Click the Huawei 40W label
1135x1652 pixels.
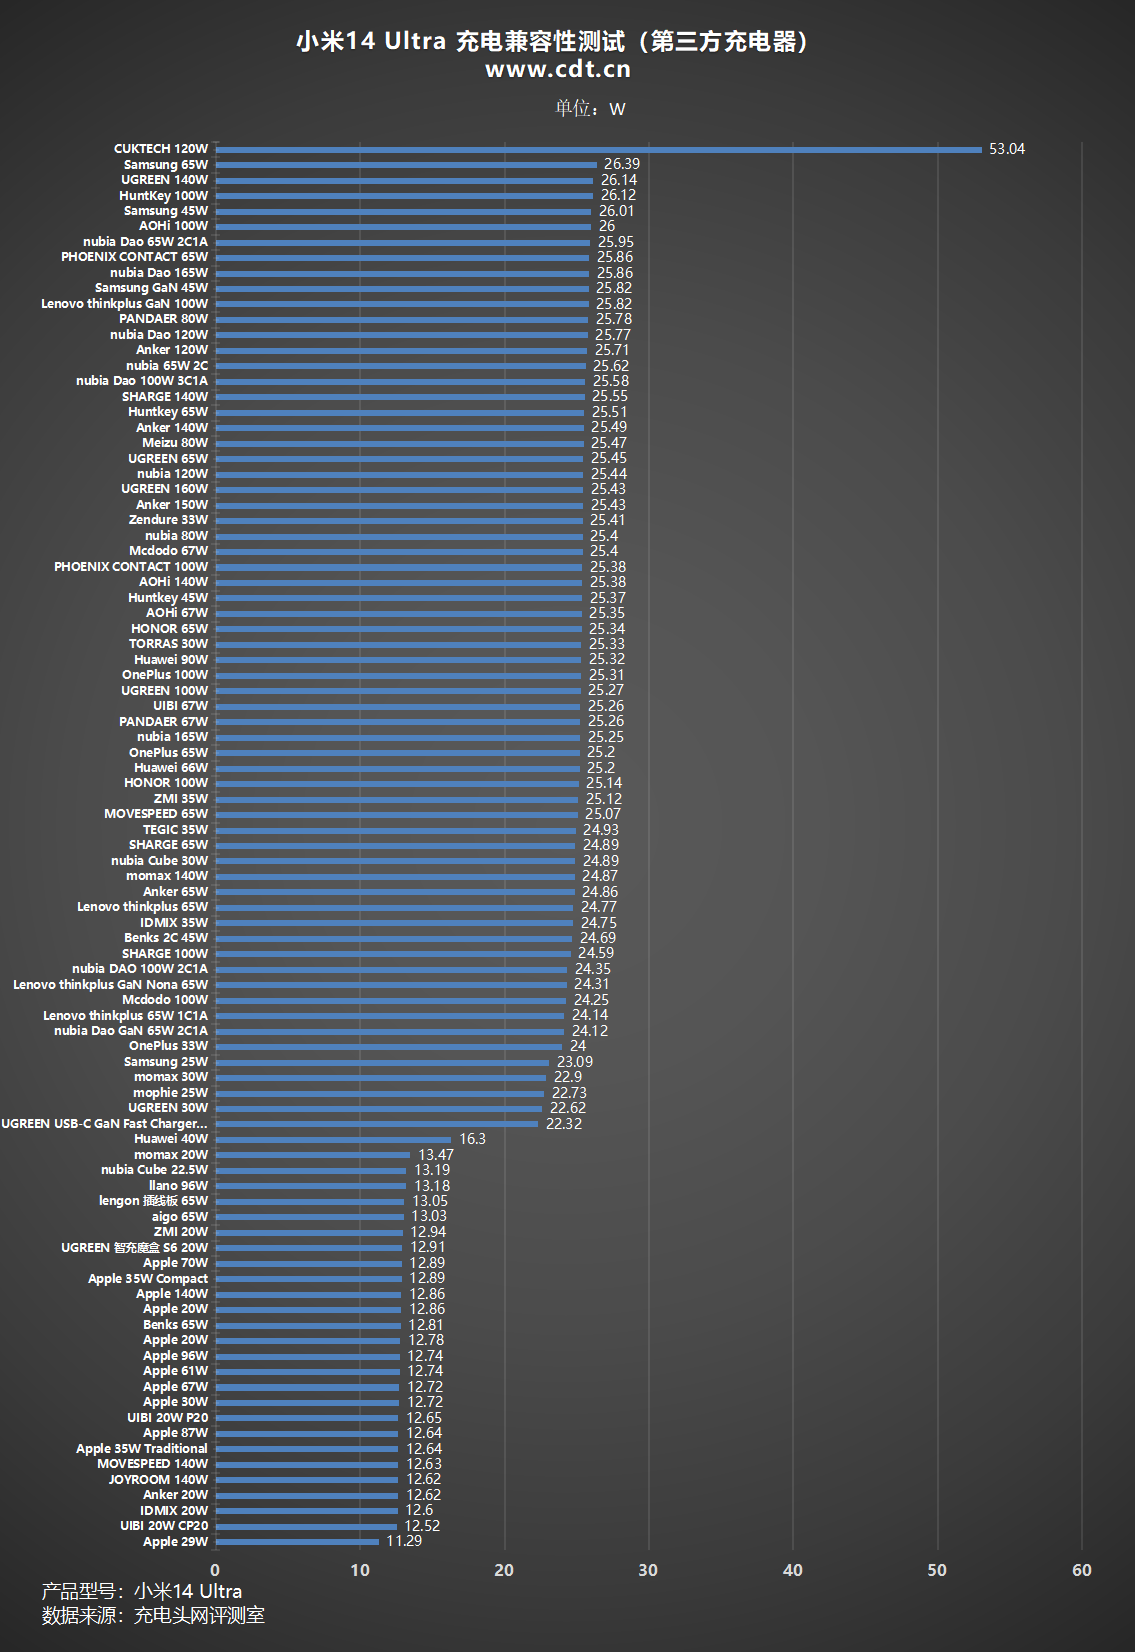click(171, 1139)
